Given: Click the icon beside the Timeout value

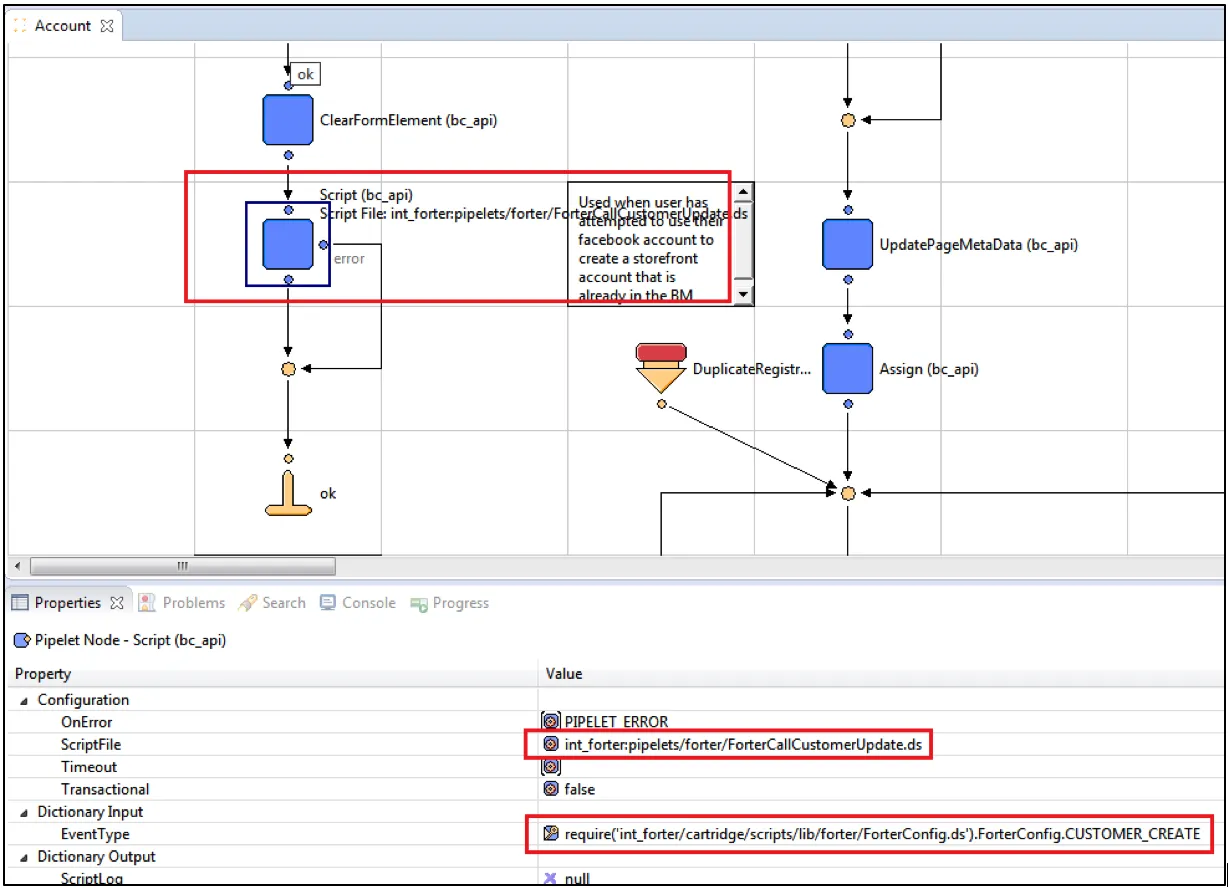Looking at the screenshot, I should (x=550, y=767).
